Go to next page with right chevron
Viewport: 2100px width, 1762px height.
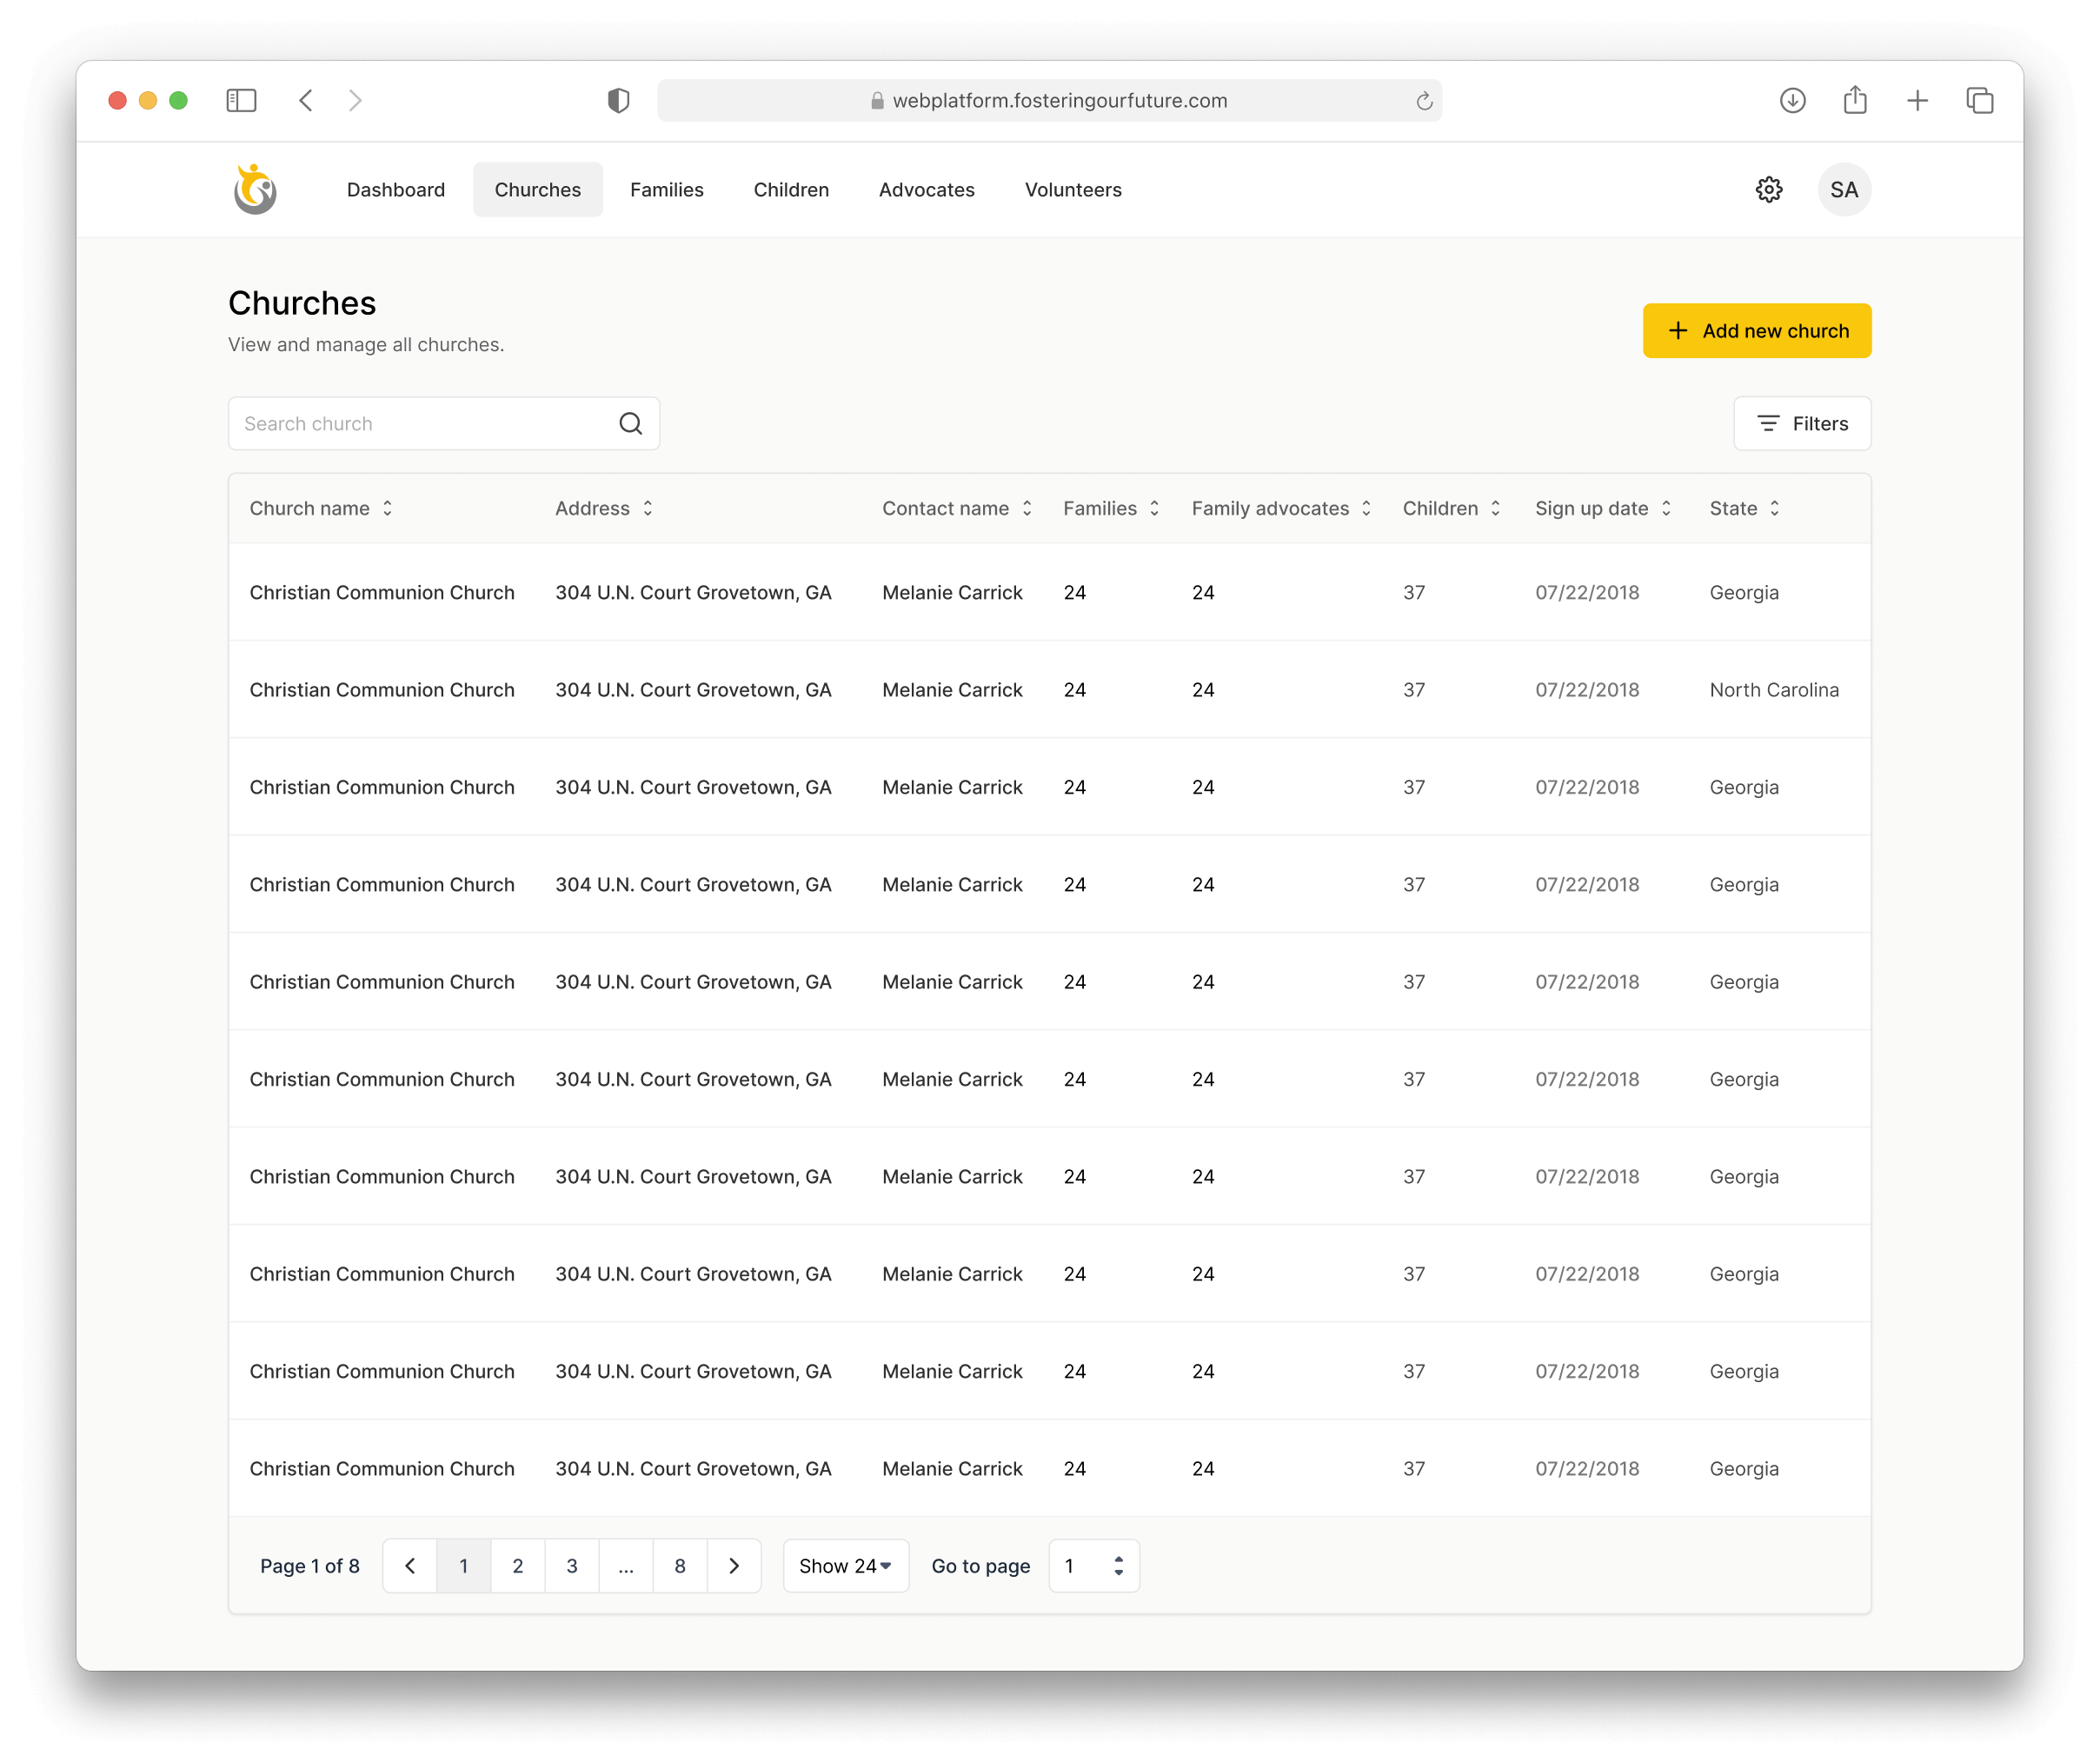click(x=734, y=1566)
